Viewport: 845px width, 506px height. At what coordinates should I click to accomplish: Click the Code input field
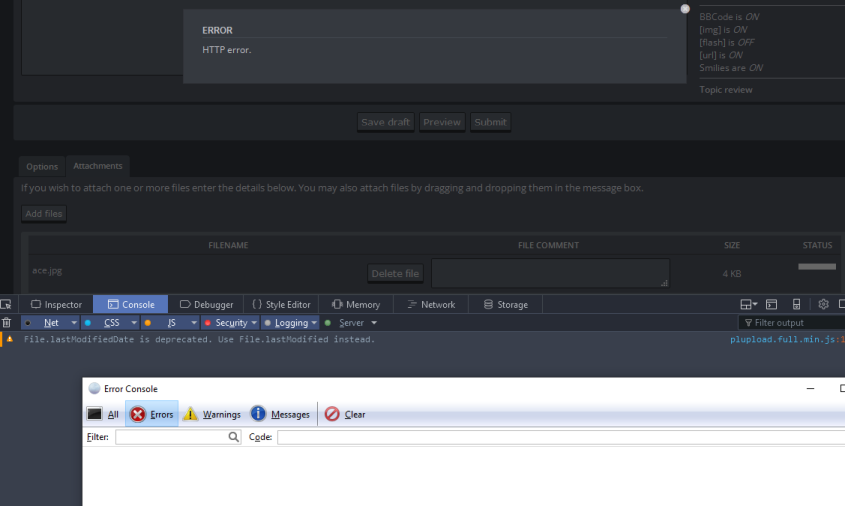coord(561,437)
